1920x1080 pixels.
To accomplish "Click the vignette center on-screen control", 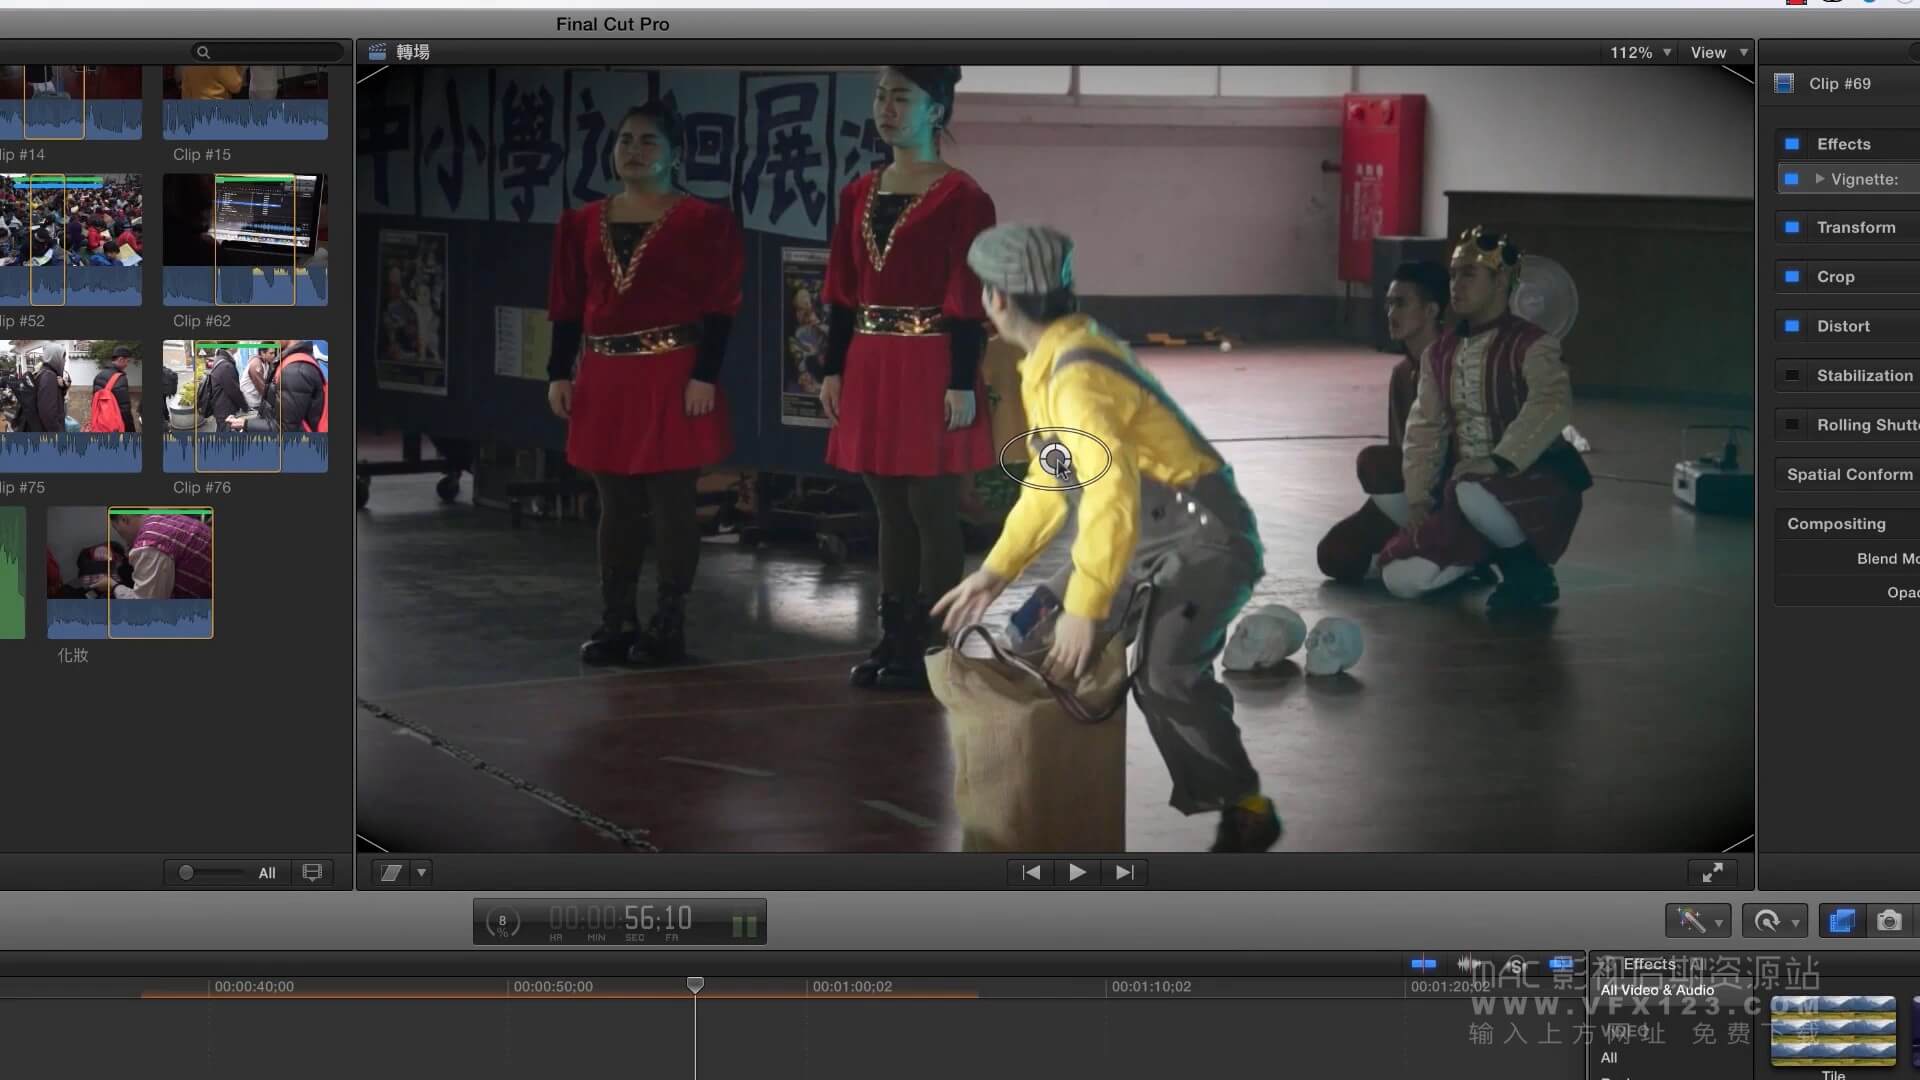I will 1054,459.
